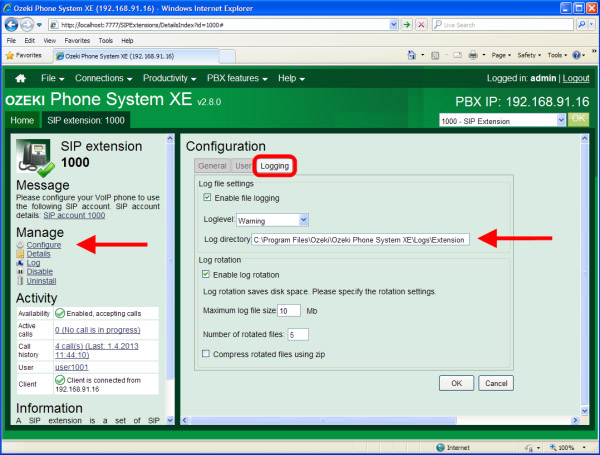The height and width of the screenshot is (455, 600).
Task: Open the IE Safety dropdown menu
Action: coord(529,55)
